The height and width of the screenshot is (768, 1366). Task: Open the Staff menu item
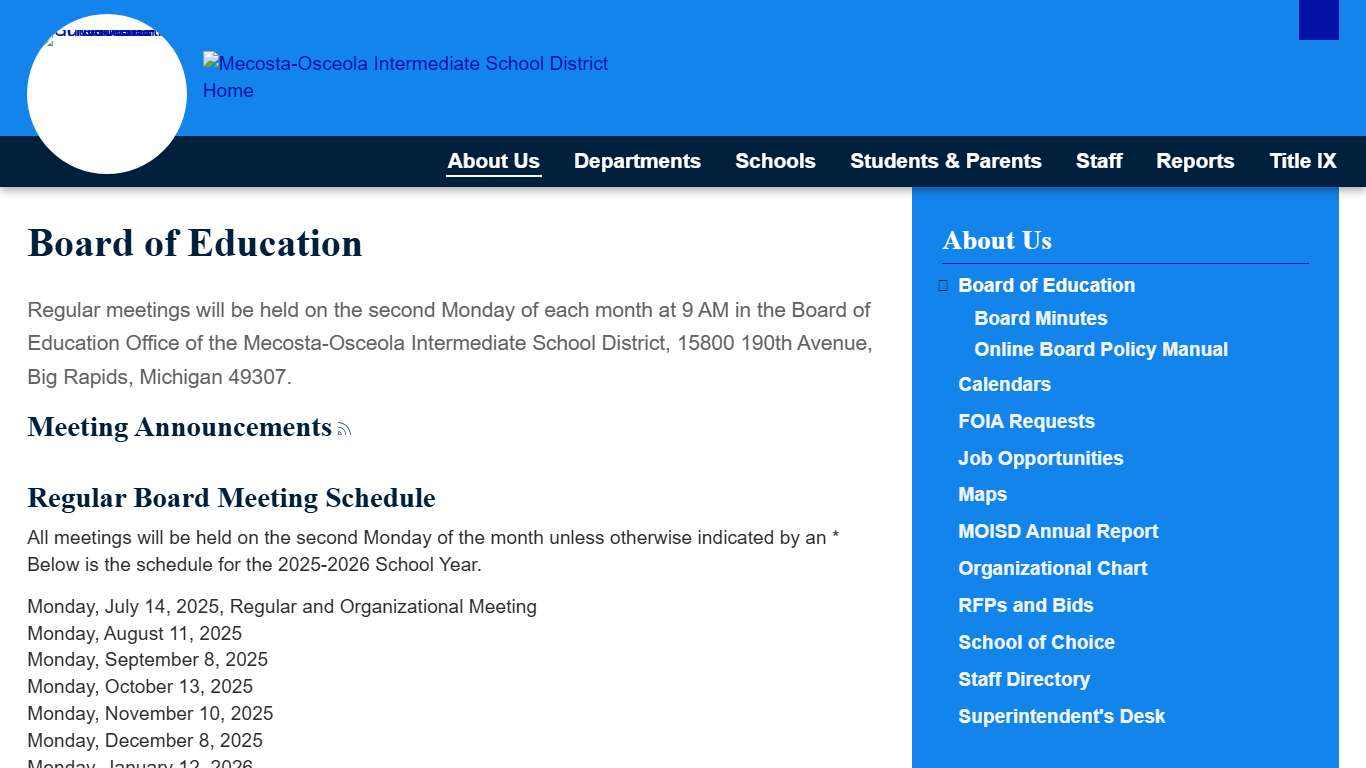1099,161
